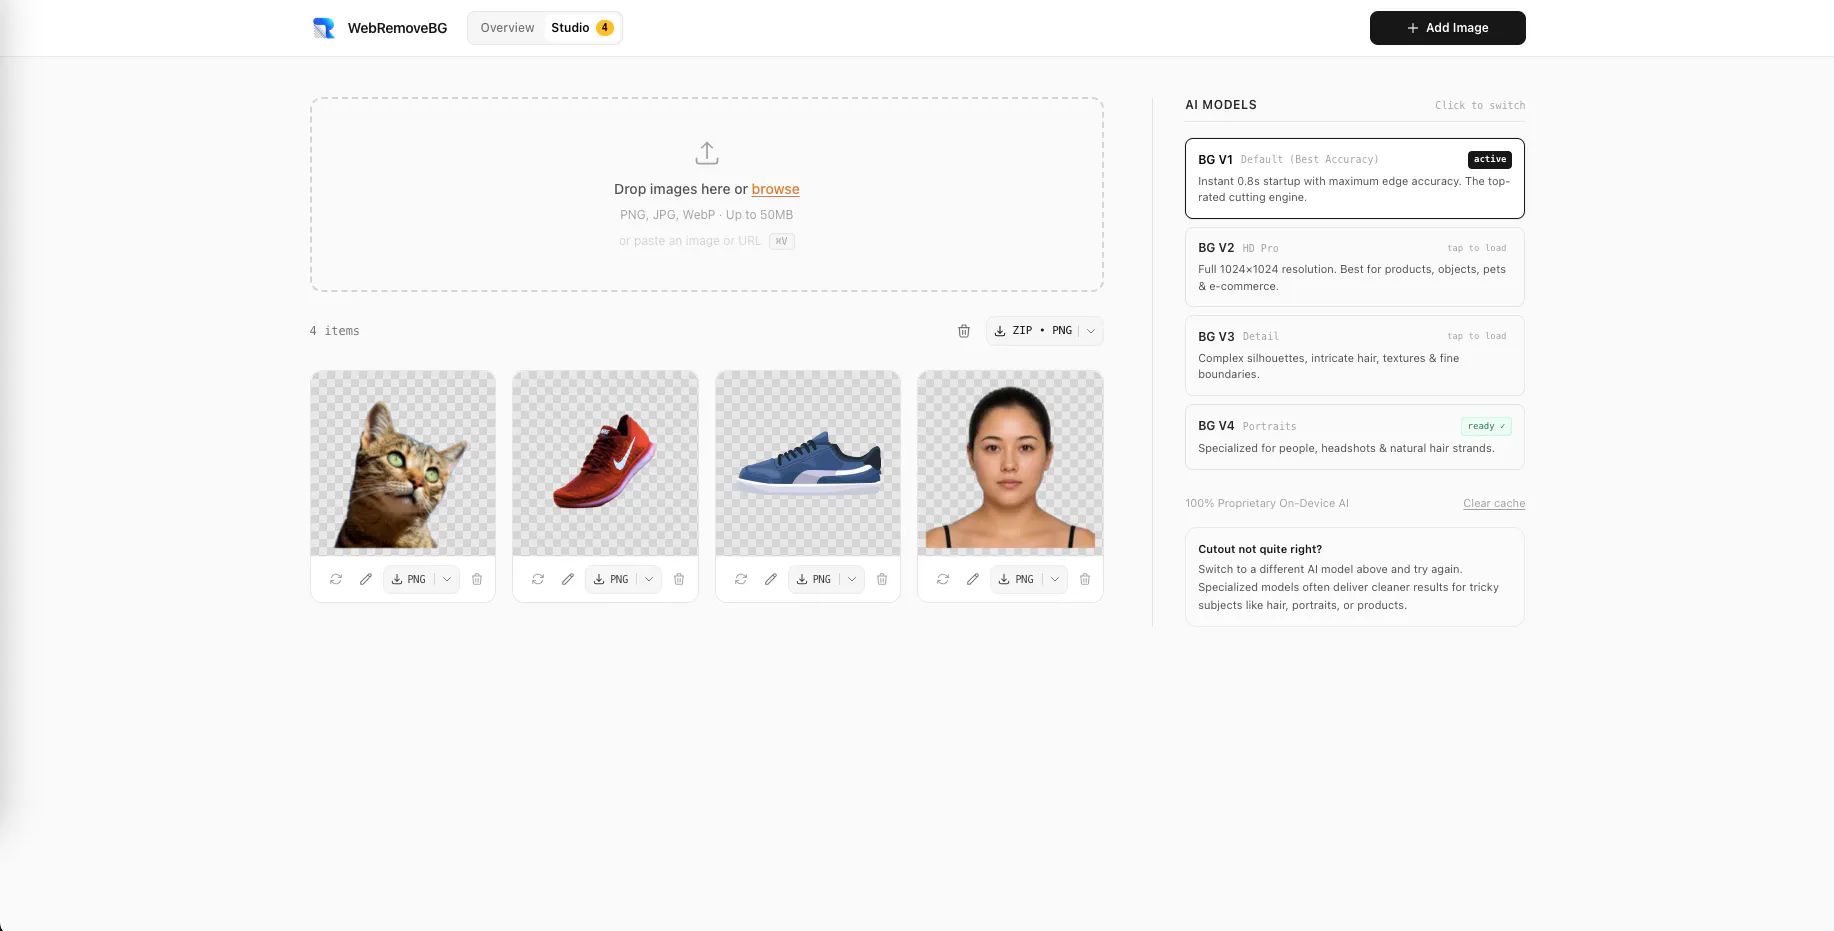Open the red Nike shoe thumbnail
The image size is (1834, 931).
pyautogui.click(x=605, y=463)
